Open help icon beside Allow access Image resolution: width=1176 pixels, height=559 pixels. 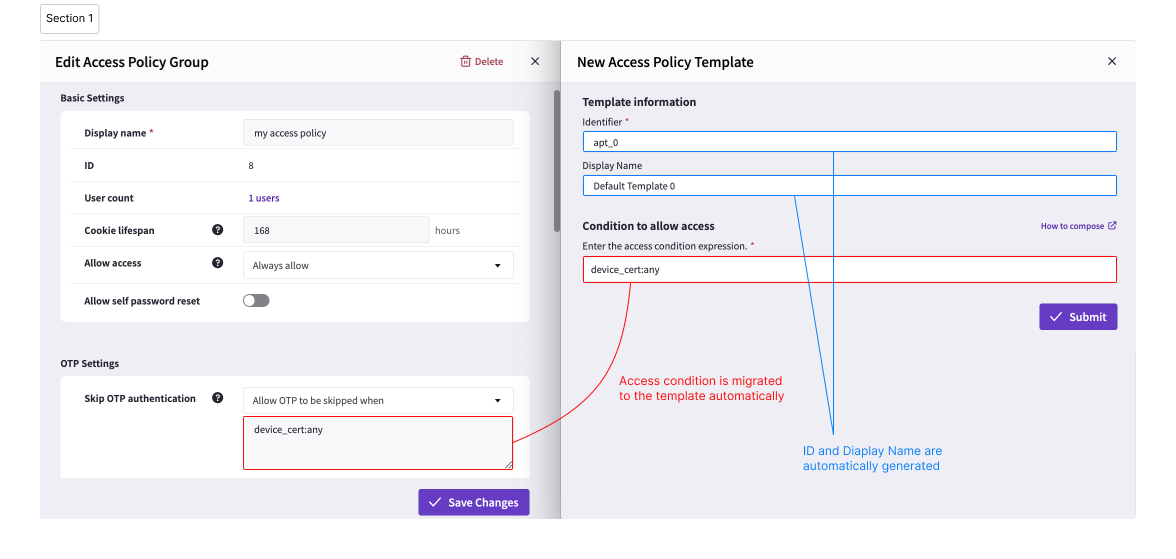click(x=218, y=263)
